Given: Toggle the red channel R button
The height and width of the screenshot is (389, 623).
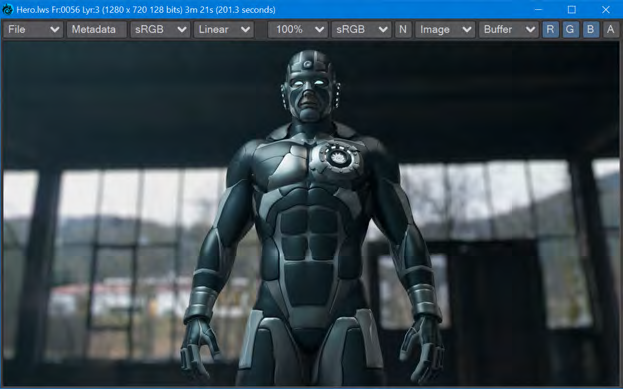Looking at the screenshot, I should click(550, 29).
